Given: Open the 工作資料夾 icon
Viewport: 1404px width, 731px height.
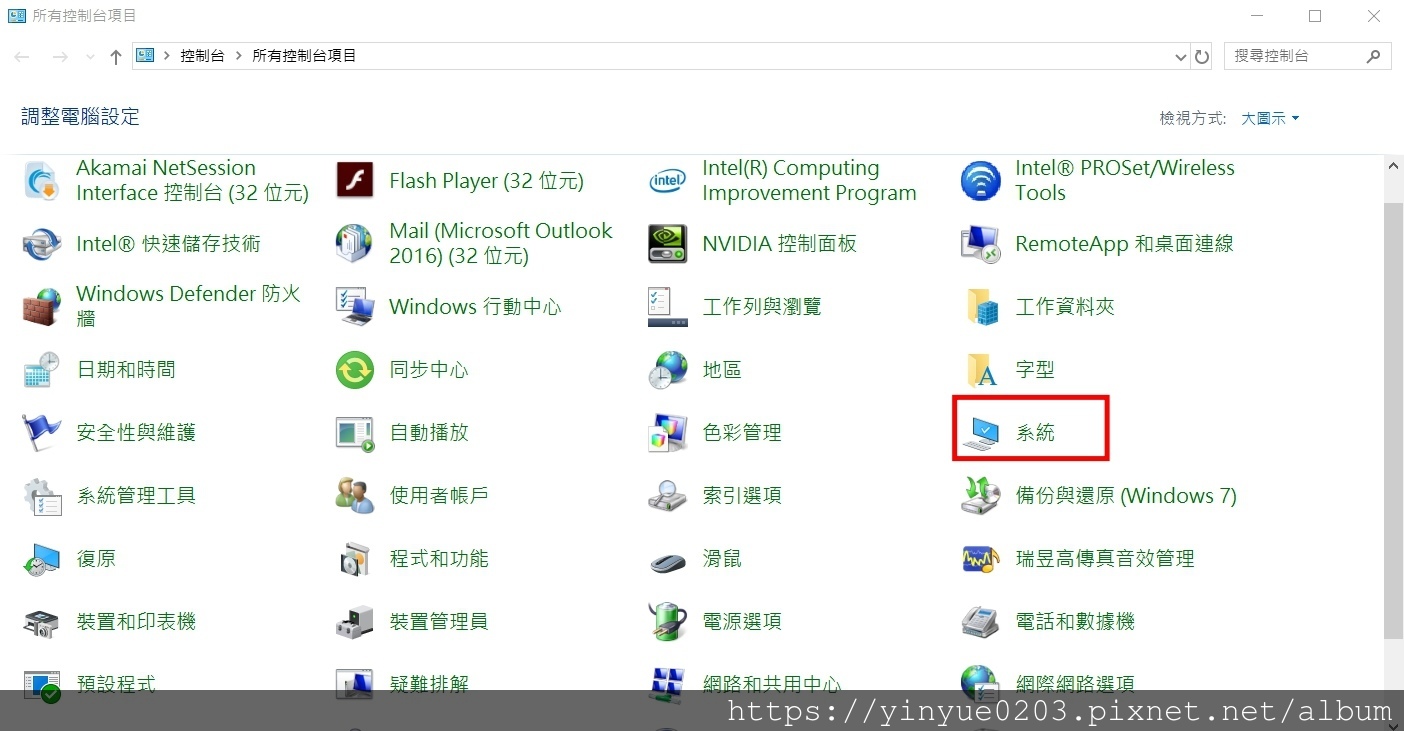Looking at the screenshot, I should pos(981,307).
